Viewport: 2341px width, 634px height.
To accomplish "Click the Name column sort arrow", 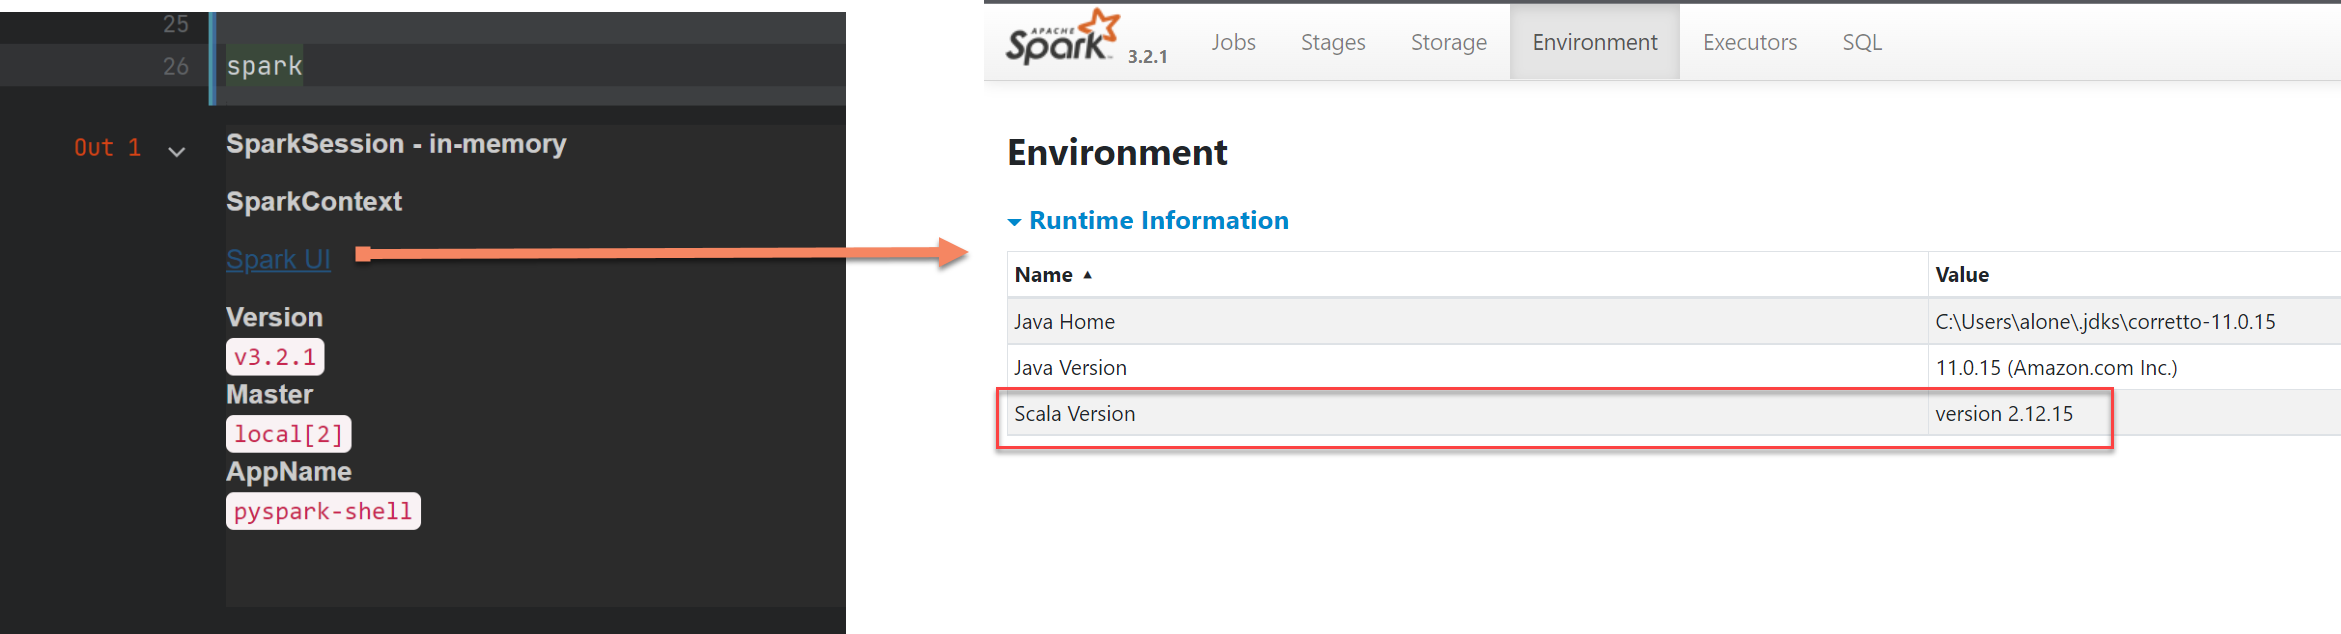I will pos(1087,275).
